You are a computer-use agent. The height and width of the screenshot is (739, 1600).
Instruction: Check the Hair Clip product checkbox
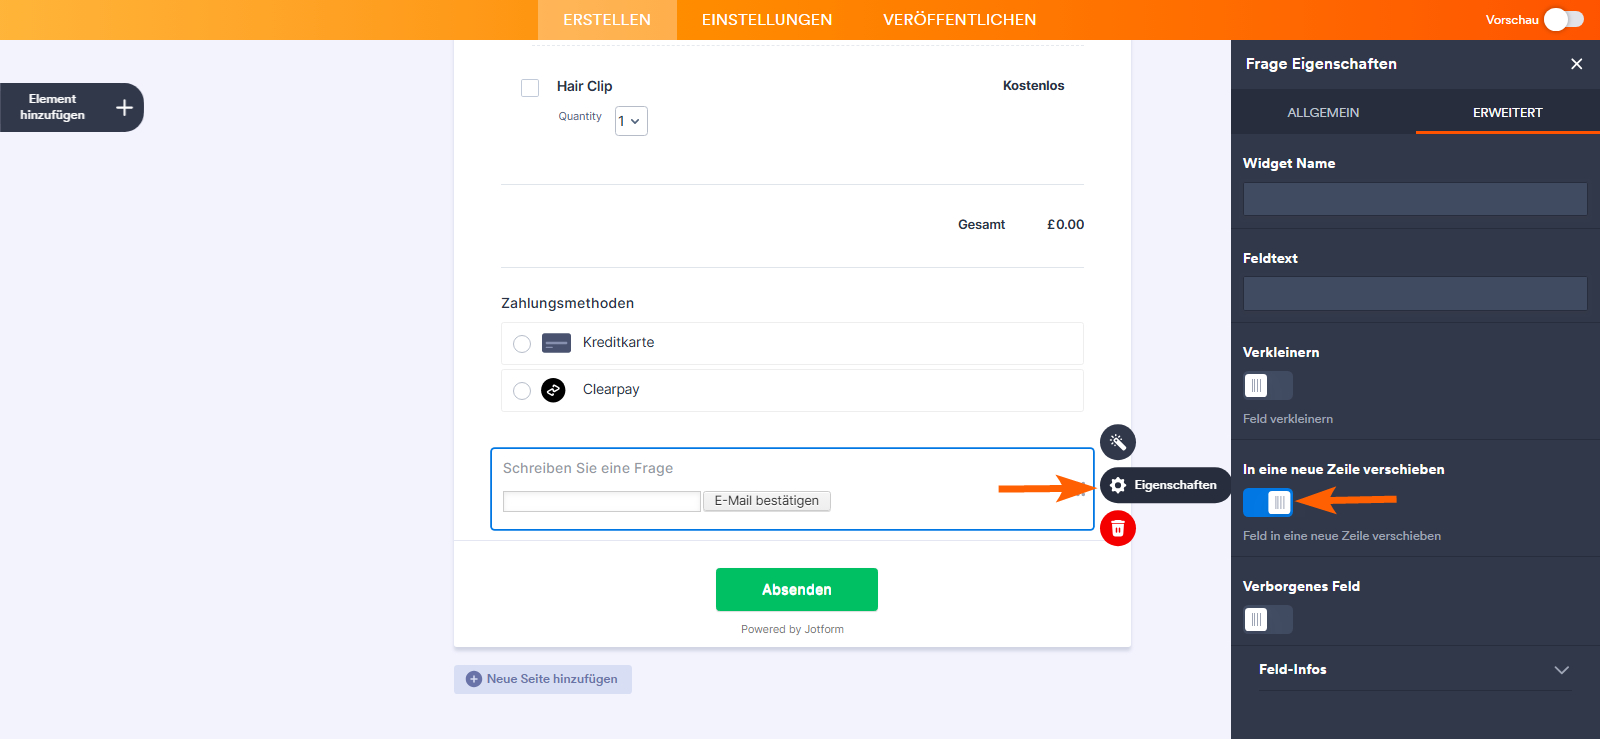(x=530, y=88)
